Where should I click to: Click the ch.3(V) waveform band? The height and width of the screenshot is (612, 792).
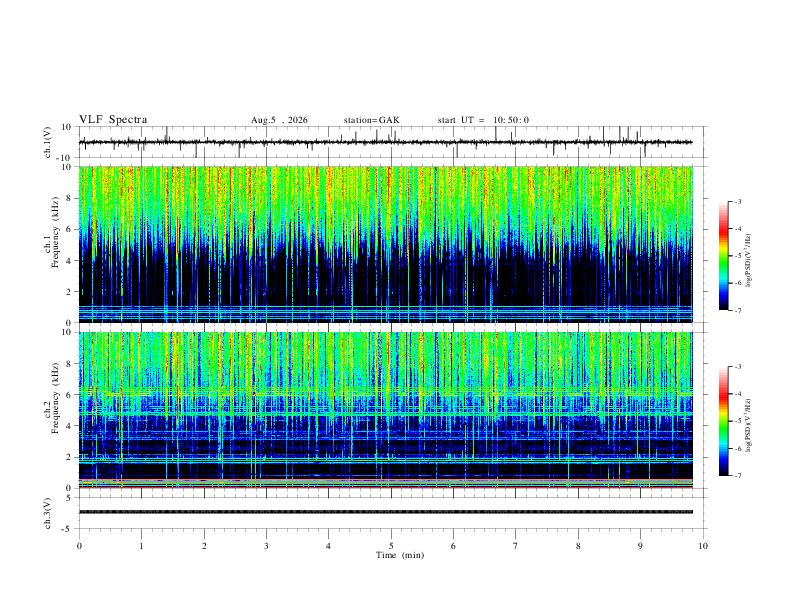pyautogui.click(x=385, y=512)
